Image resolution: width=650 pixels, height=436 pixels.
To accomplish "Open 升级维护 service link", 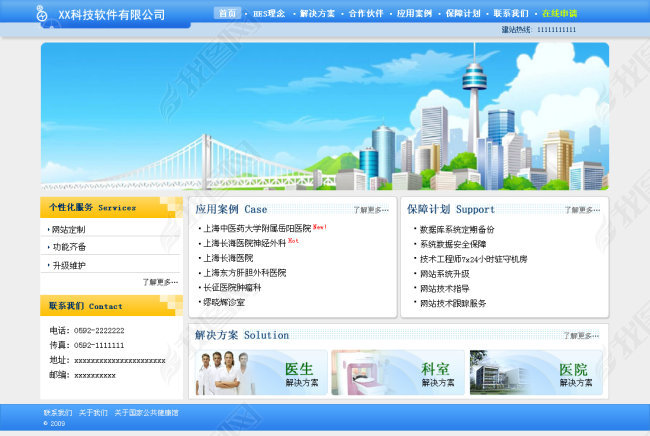I will pos(69,265).
